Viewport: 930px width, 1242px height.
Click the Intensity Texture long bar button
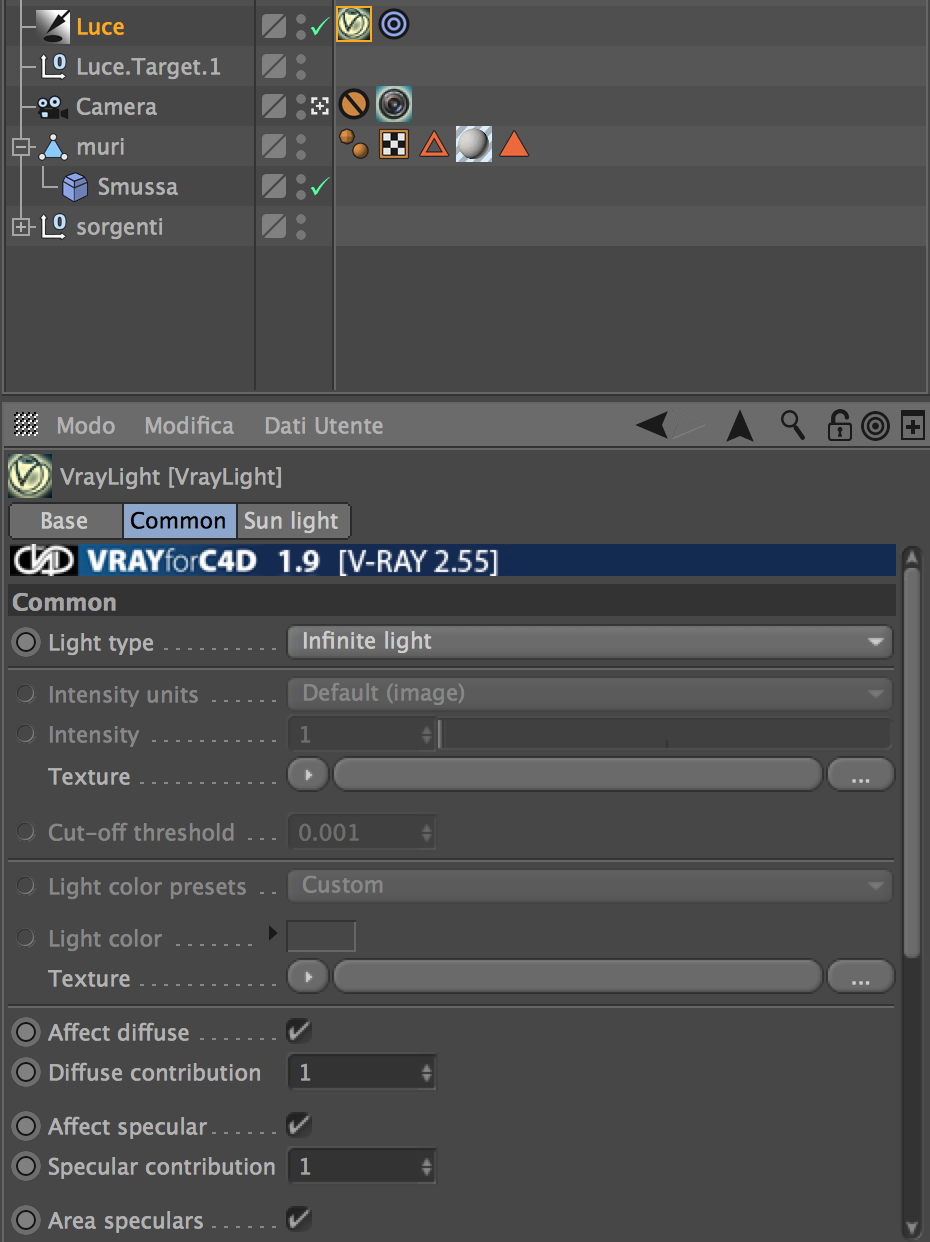(x=577, y=775)
